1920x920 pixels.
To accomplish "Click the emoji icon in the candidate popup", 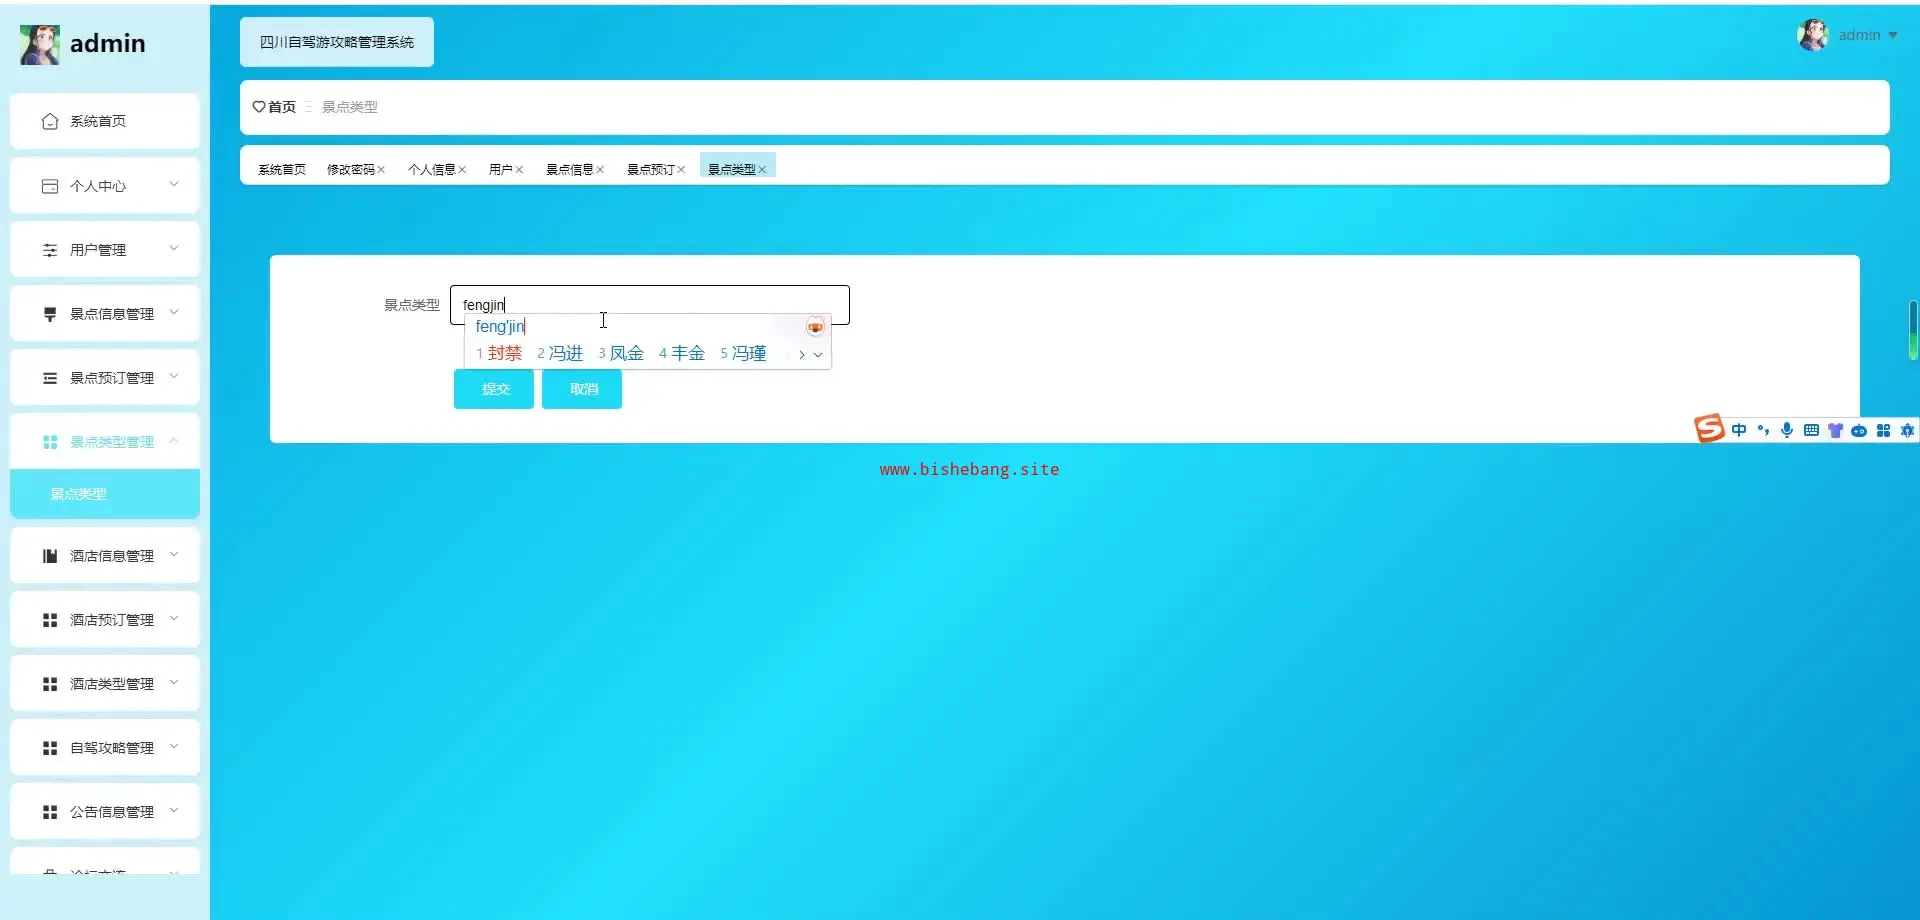I will [x=815, y=327].
